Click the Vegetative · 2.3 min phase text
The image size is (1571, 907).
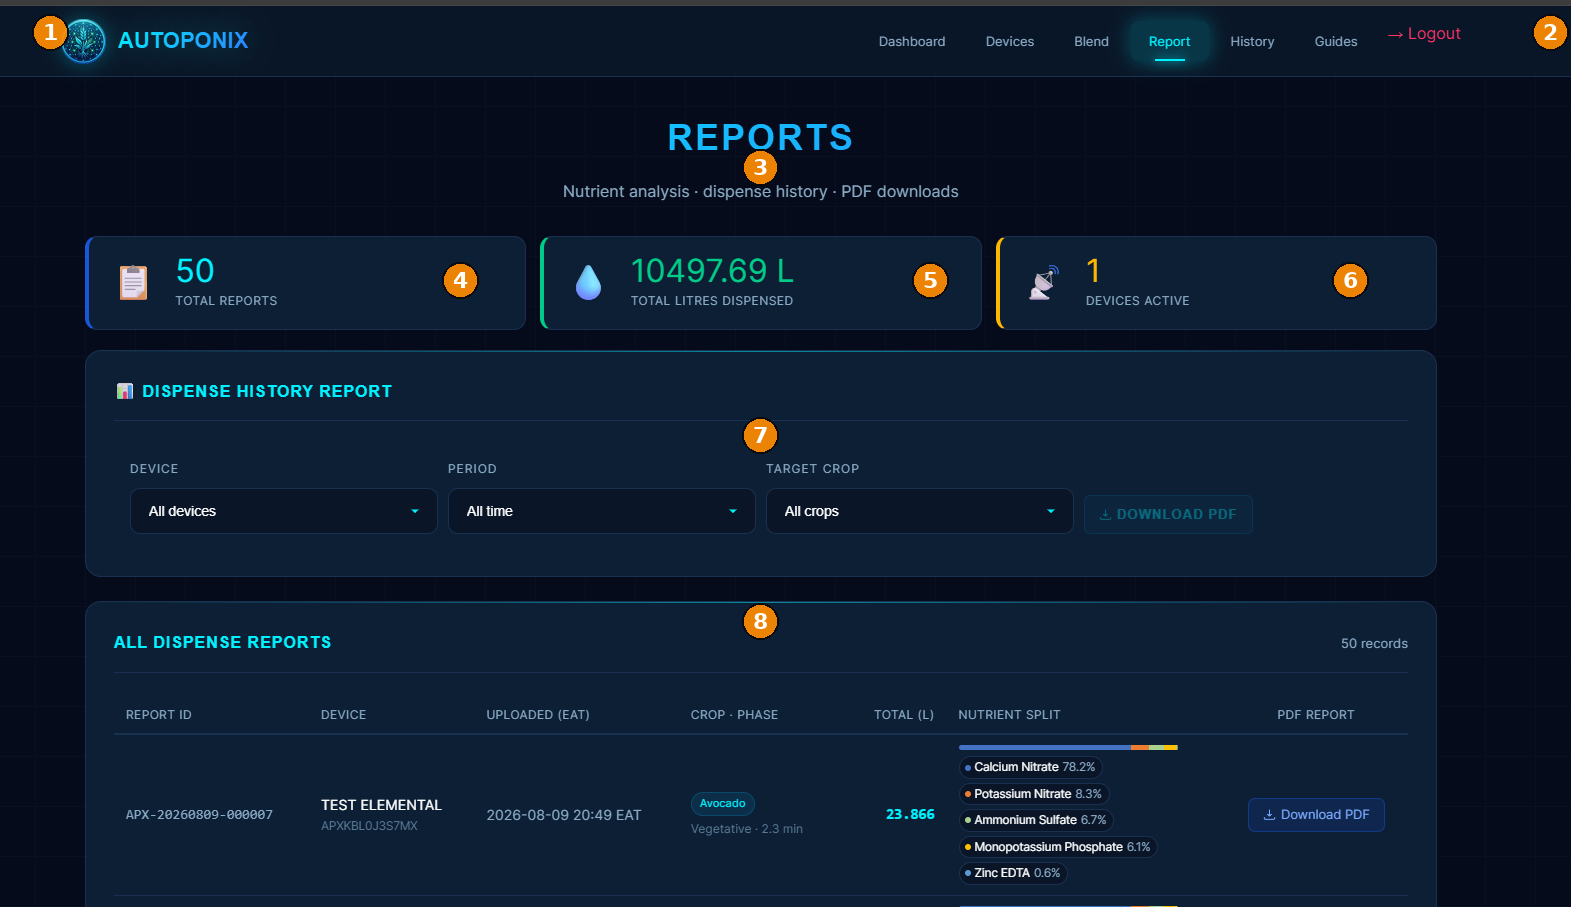click(x=747, y=829)
